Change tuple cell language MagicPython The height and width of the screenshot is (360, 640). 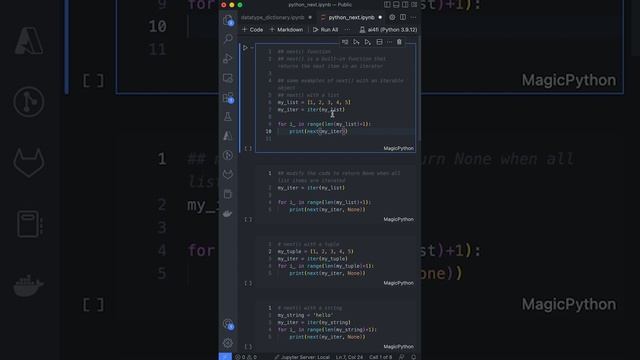click(398, 283)
